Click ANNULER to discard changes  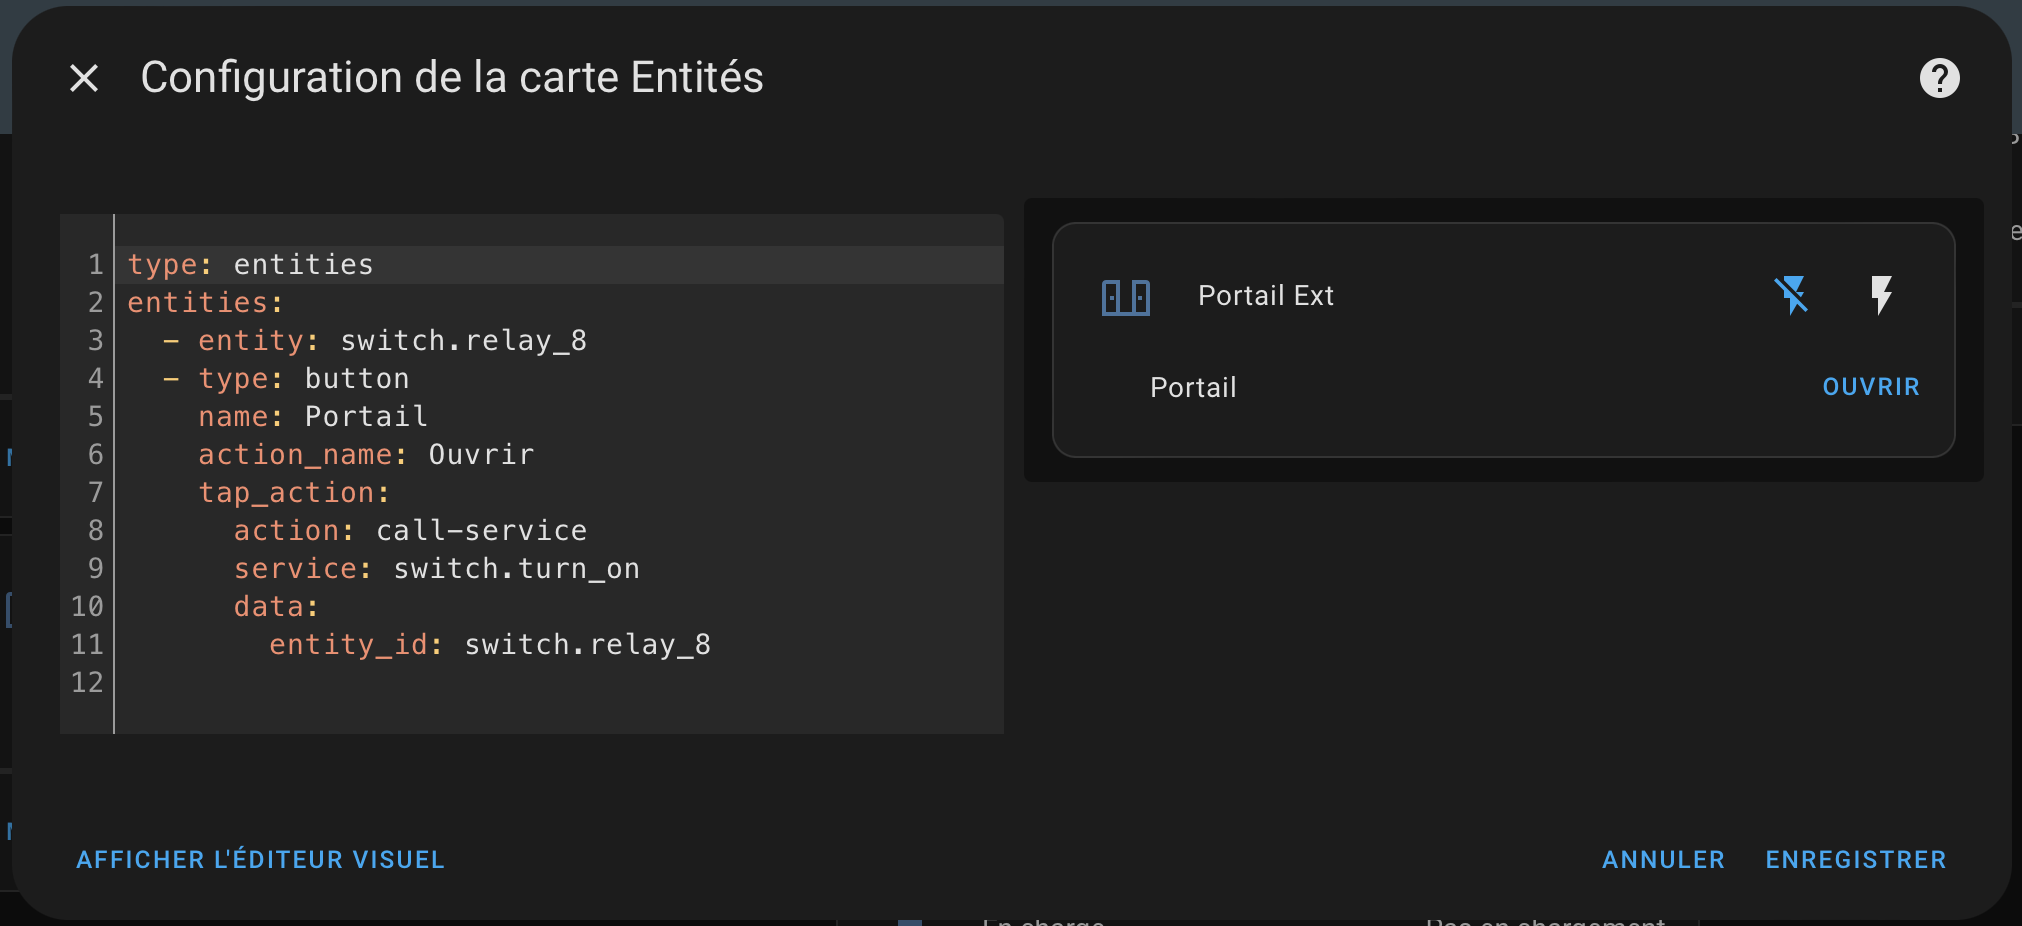[1663, 859]
